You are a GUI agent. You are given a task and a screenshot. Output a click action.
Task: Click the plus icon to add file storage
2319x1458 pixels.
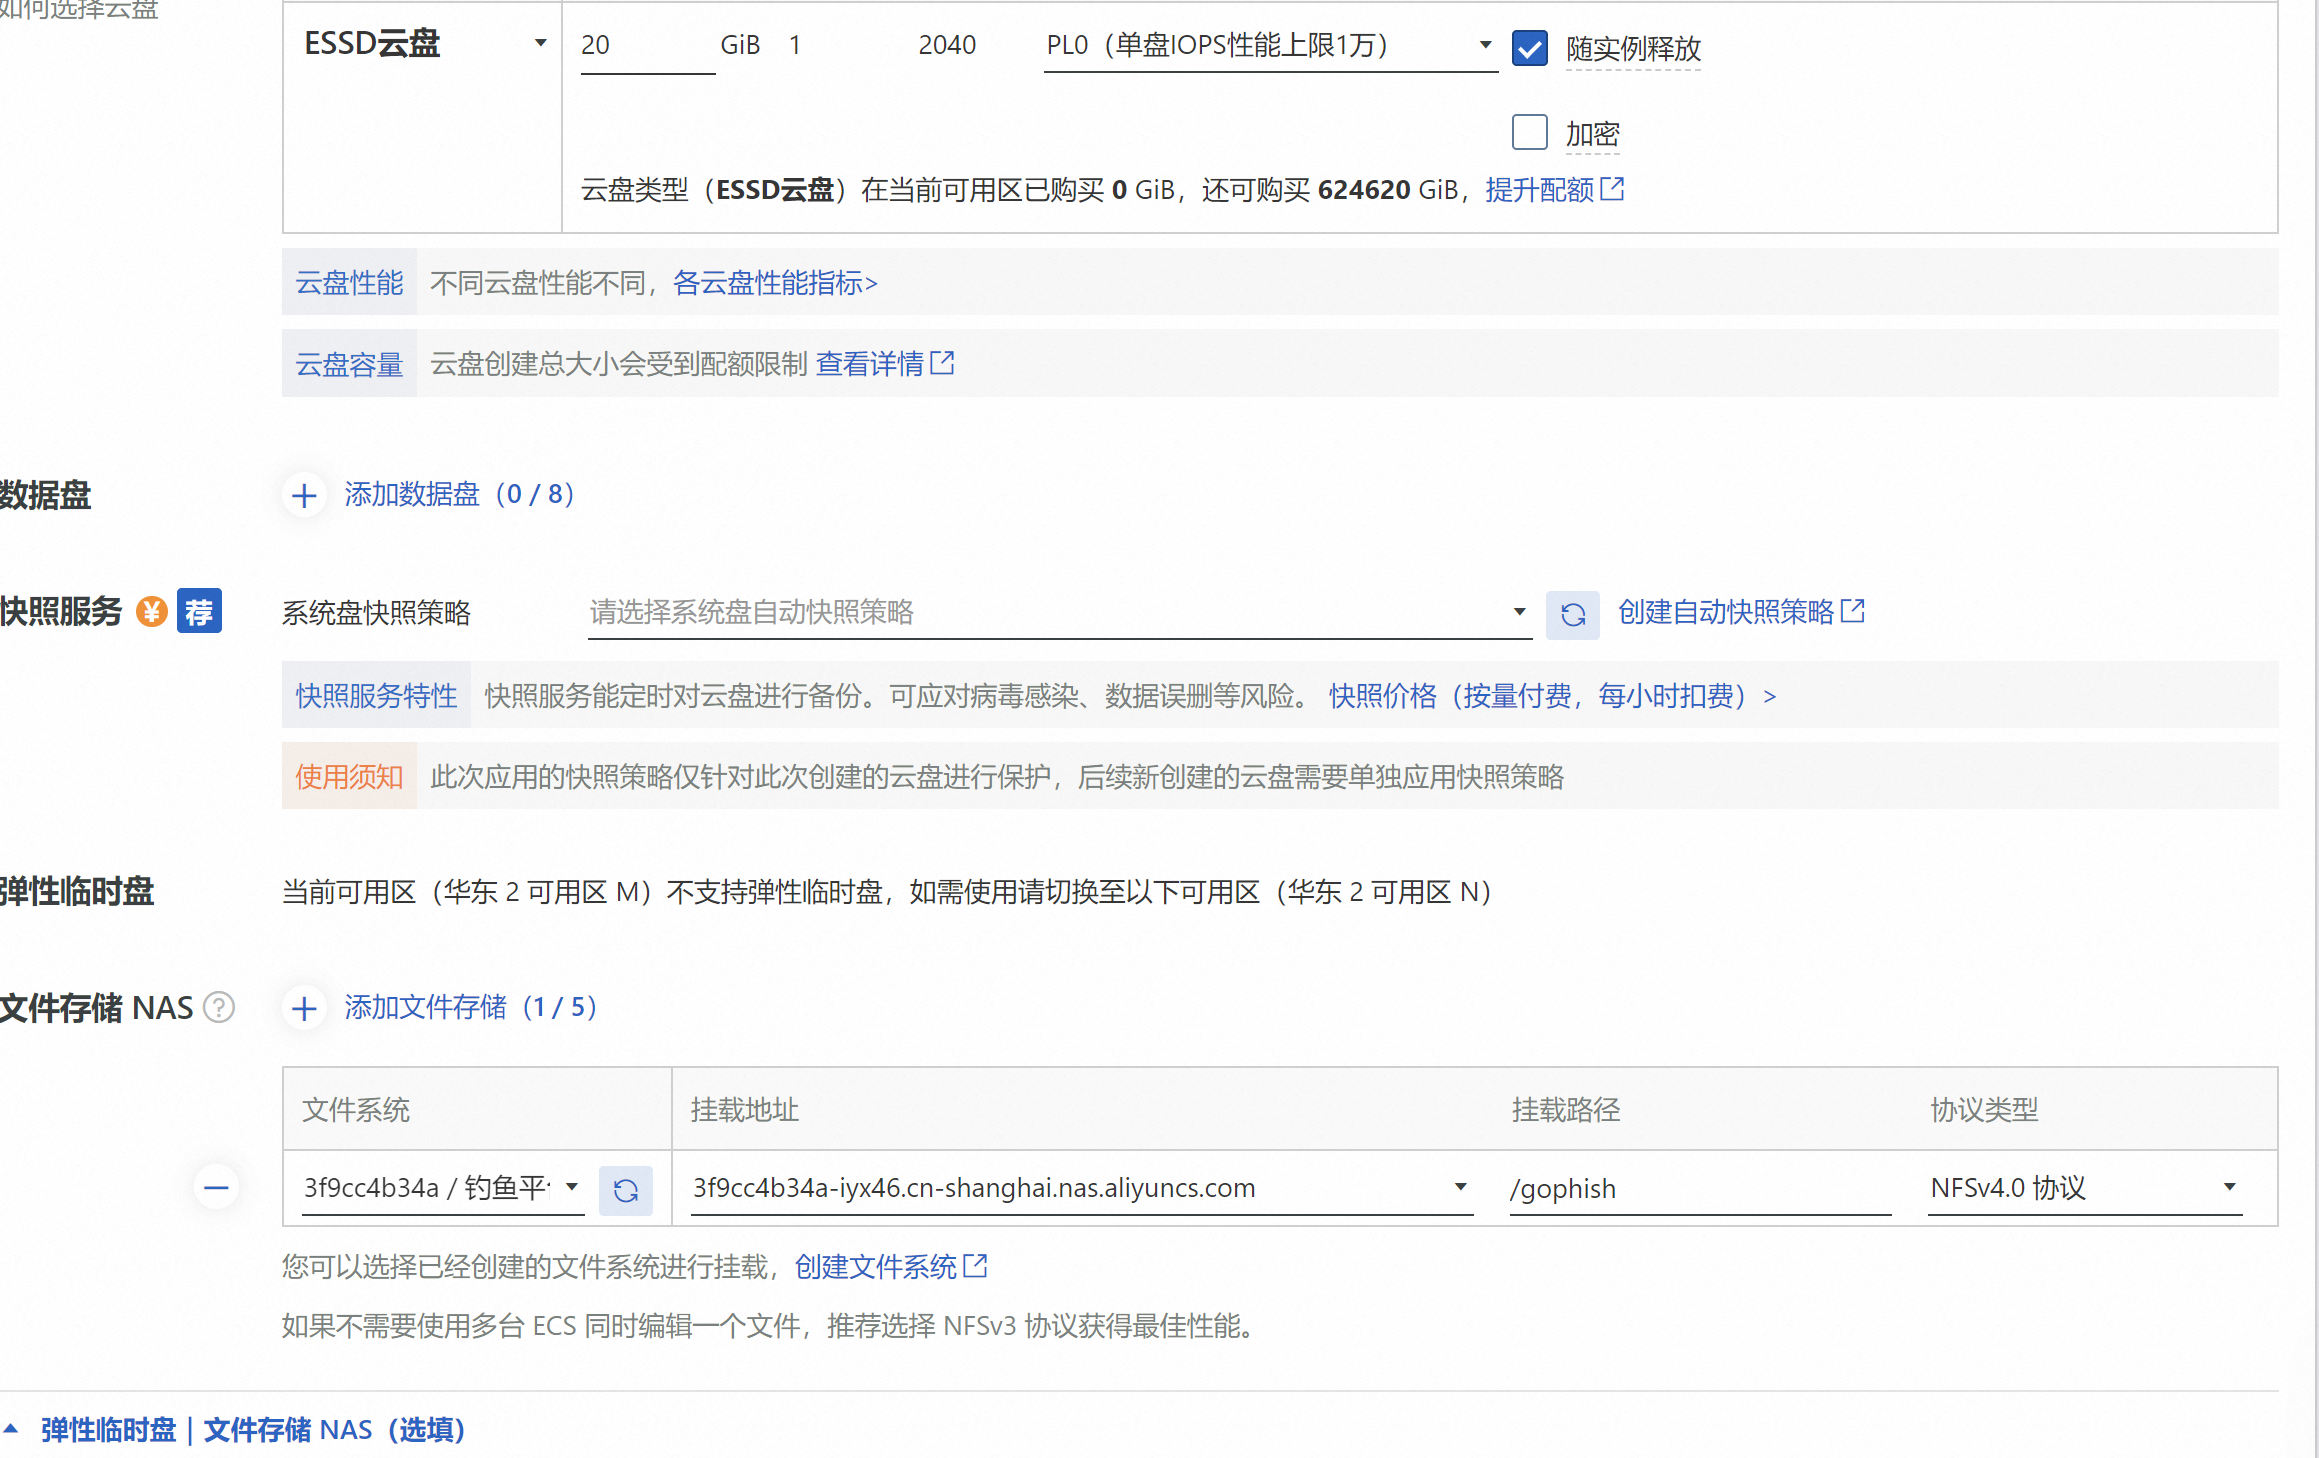click(x=304, y=1008)
